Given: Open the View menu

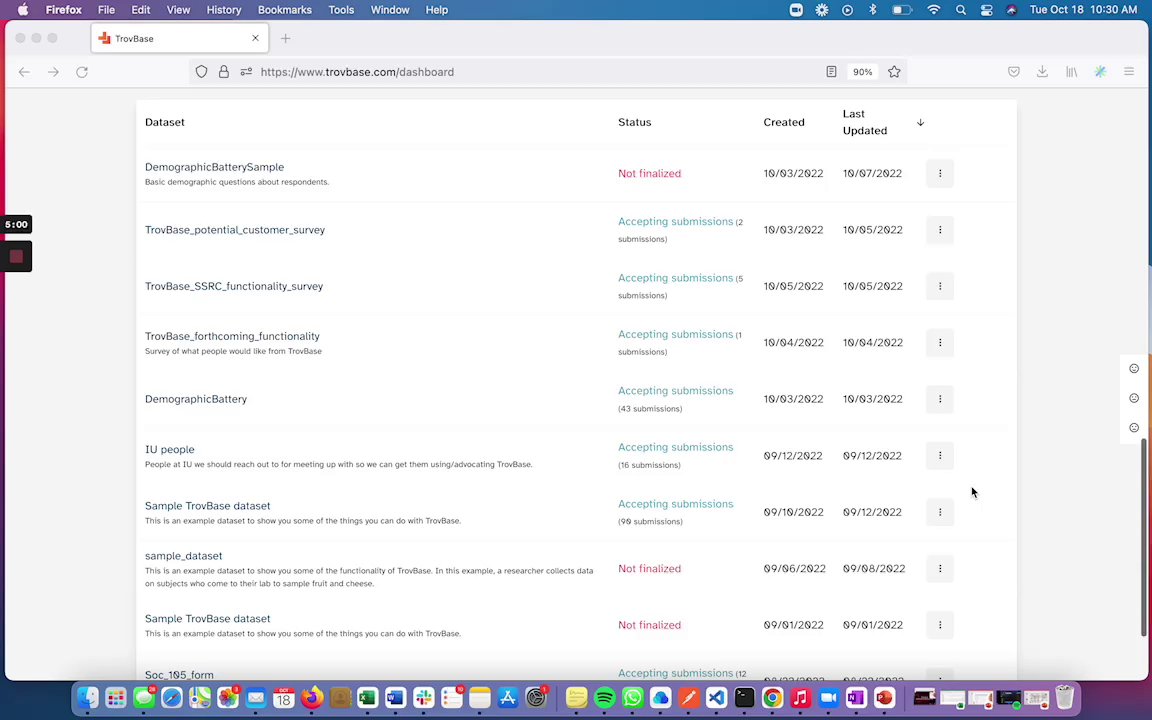Looking at the screenshot, I should click(x=178, y=10).
